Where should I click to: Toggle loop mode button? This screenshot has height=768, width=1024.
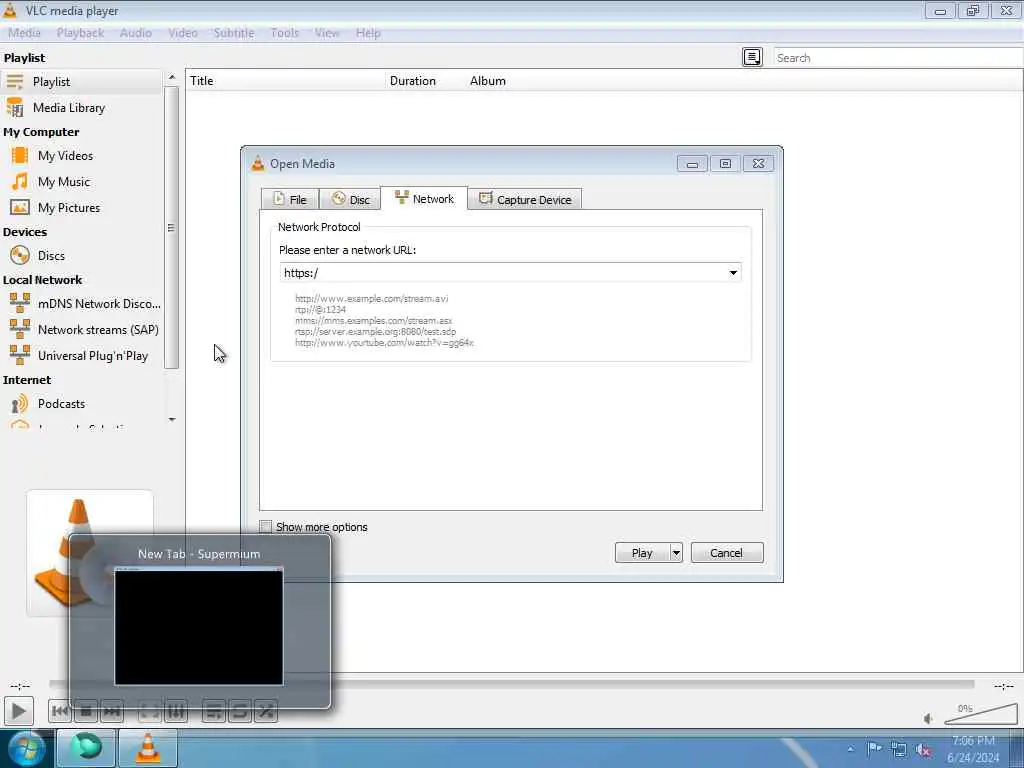tap(240, 711)
